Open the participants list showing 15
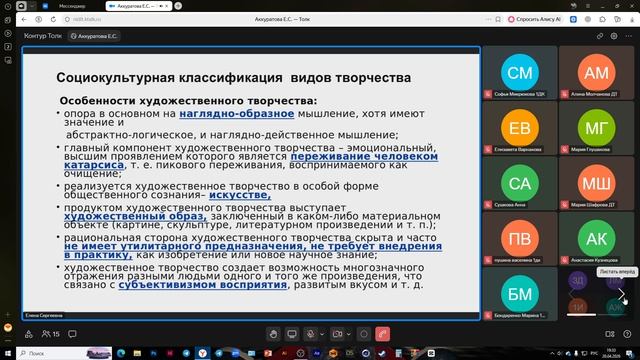 (51, 334)
